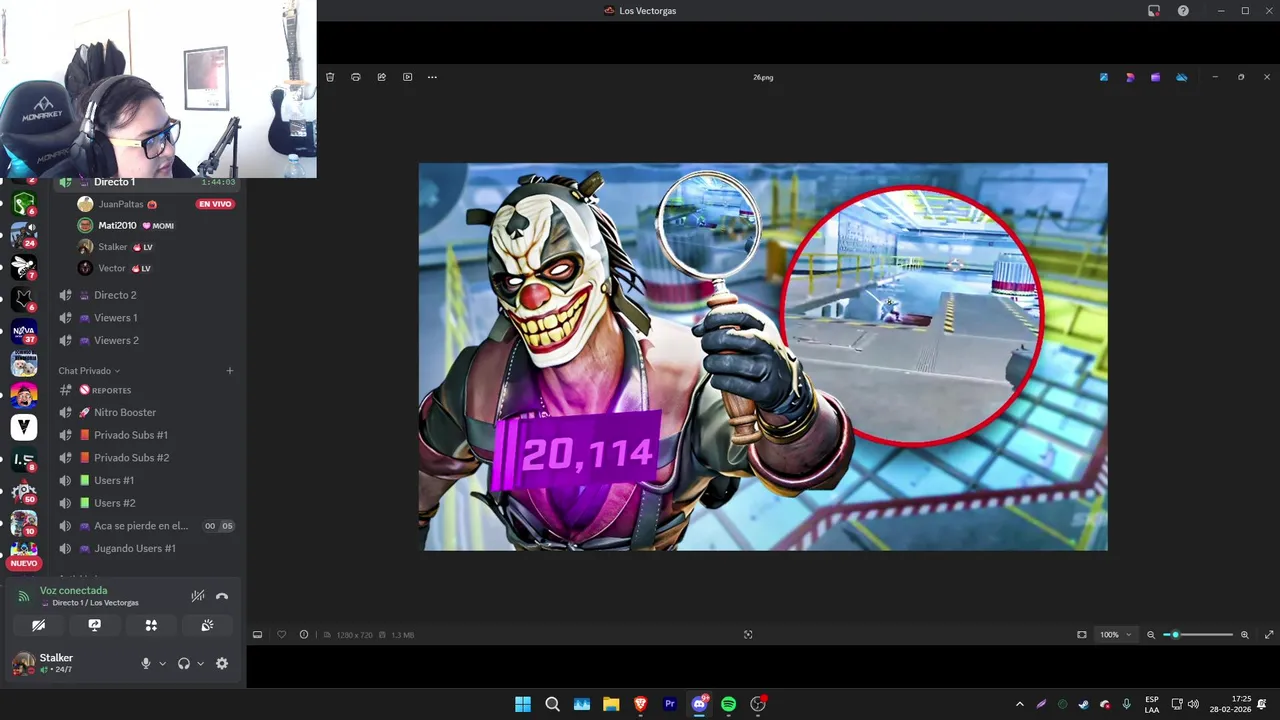Viewport: 1280px width, 720px height.
Task: Open microphone input options arrow
Action: pyautogui.click(x=162, y=663)
